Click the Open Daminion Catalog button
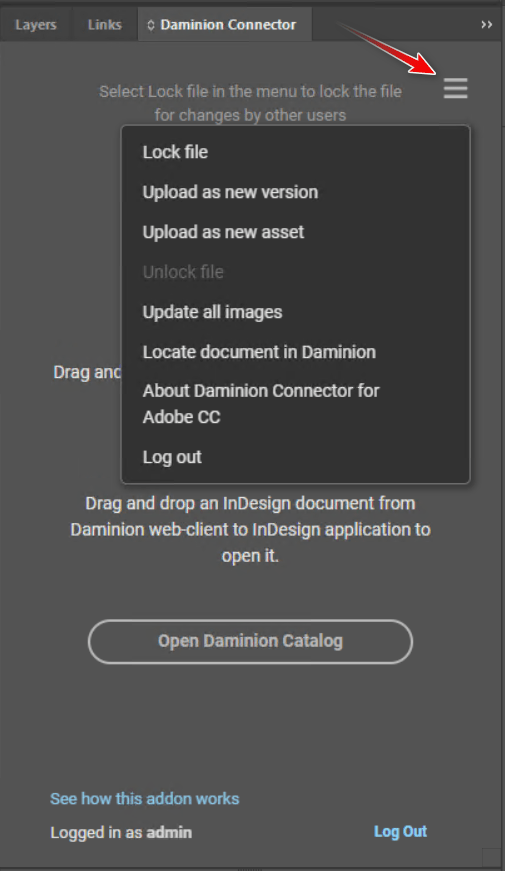505x871 pixels. (x=250, y=642)
